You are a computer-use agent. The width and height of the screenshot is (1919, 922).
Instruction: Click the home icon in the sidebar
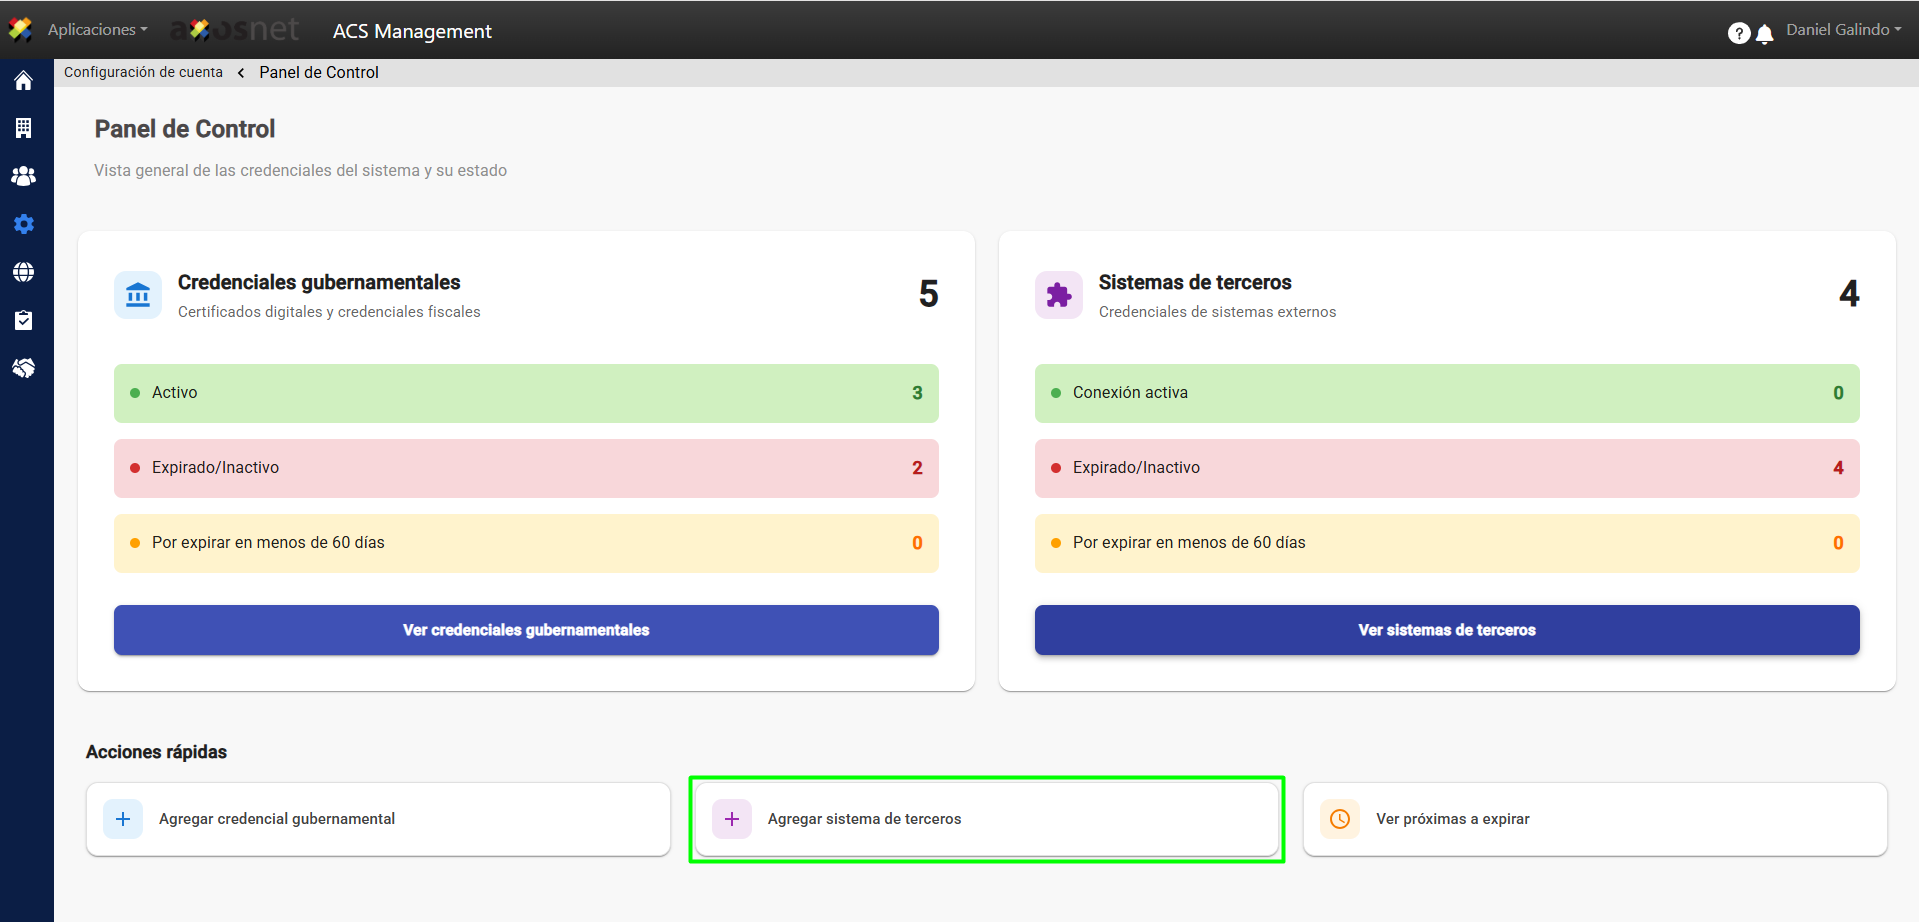pyautogui.click(x=23, y=80)
